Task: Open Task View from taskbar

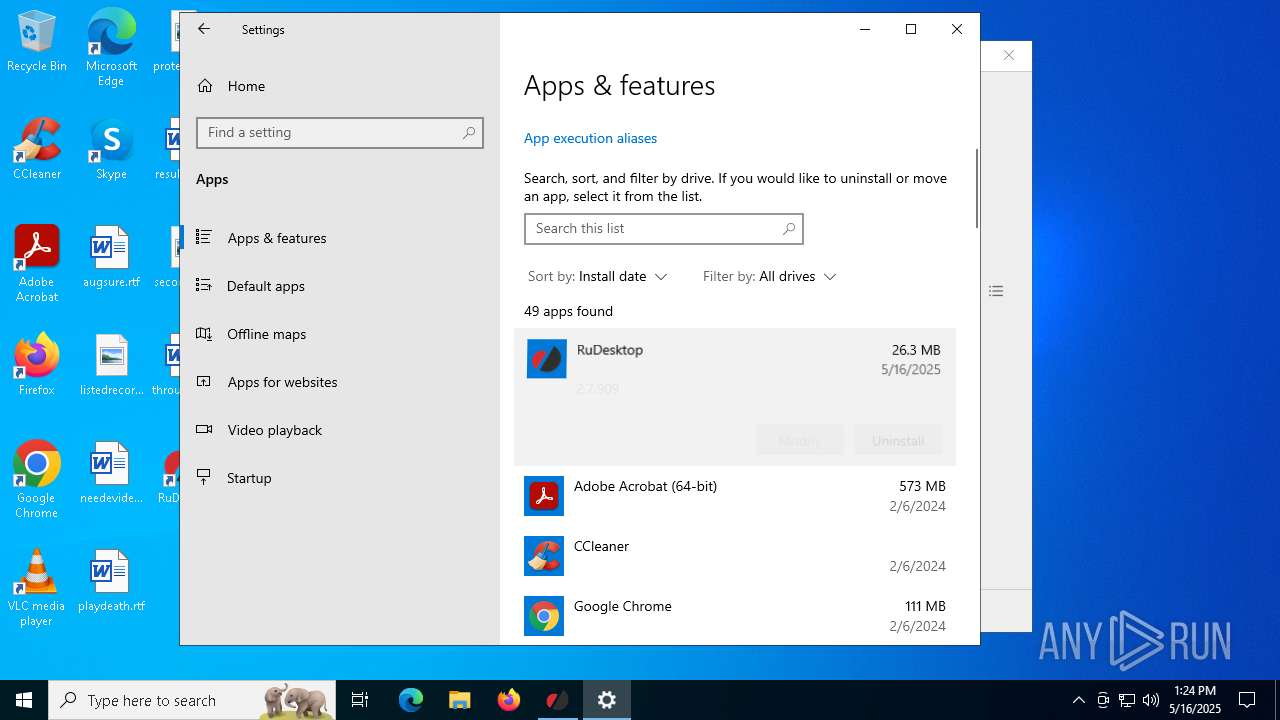Action: click(x=360, y=700)
